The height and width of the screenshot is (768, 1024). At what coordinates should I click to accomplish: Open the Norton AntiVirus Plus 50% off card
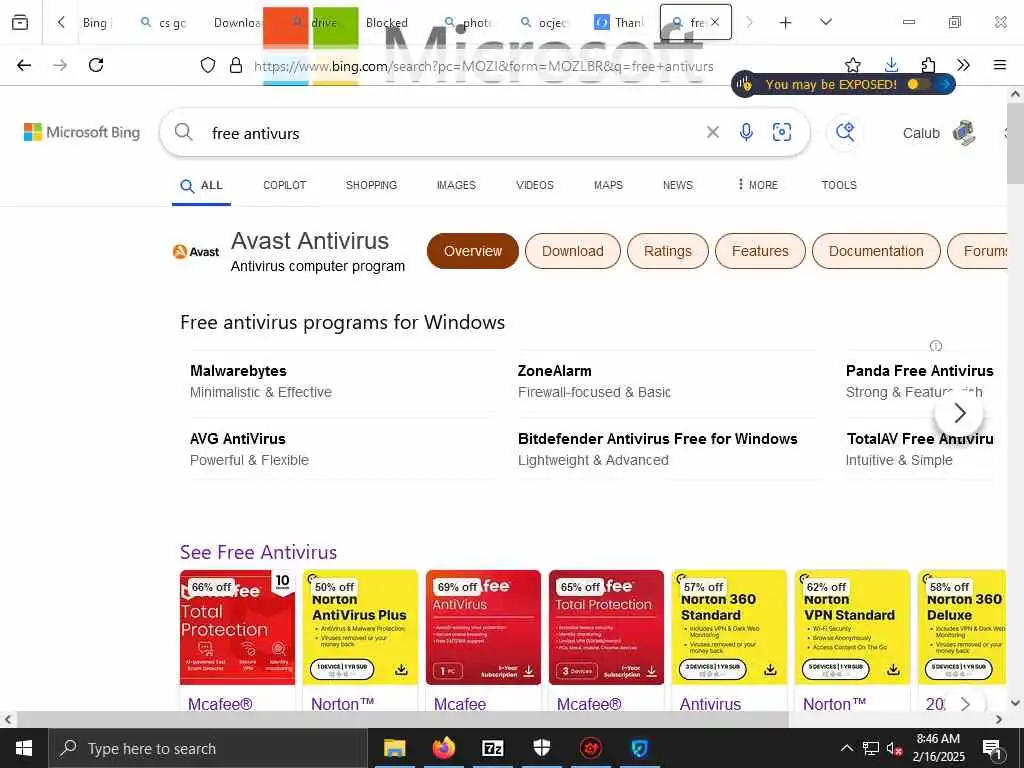(x=360, y=628)
